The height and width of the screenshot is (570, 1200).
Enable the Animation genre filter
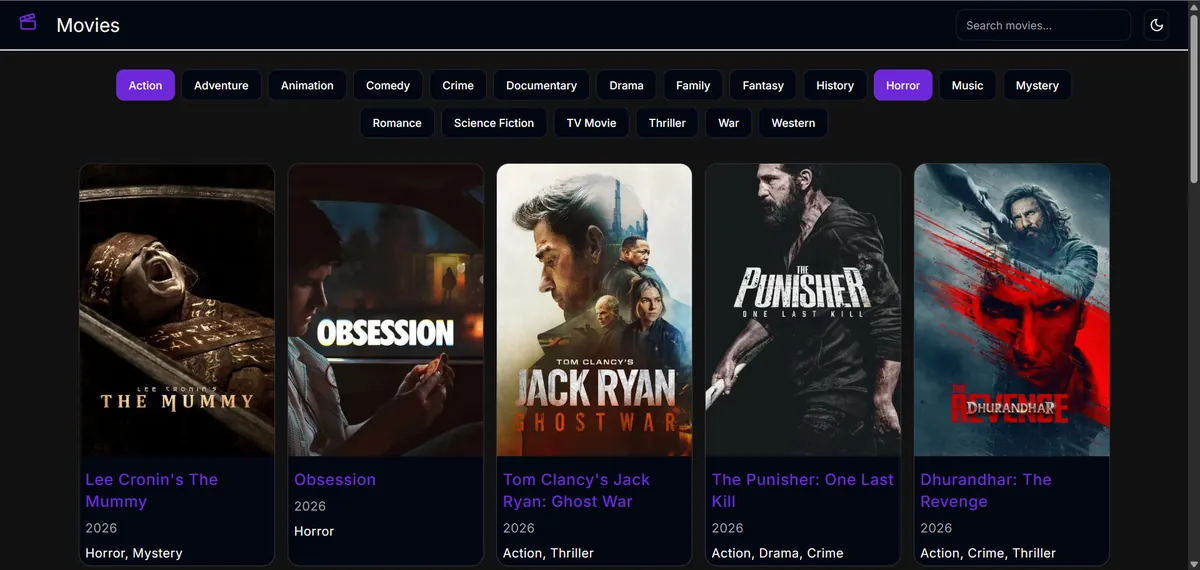(307, 85)
